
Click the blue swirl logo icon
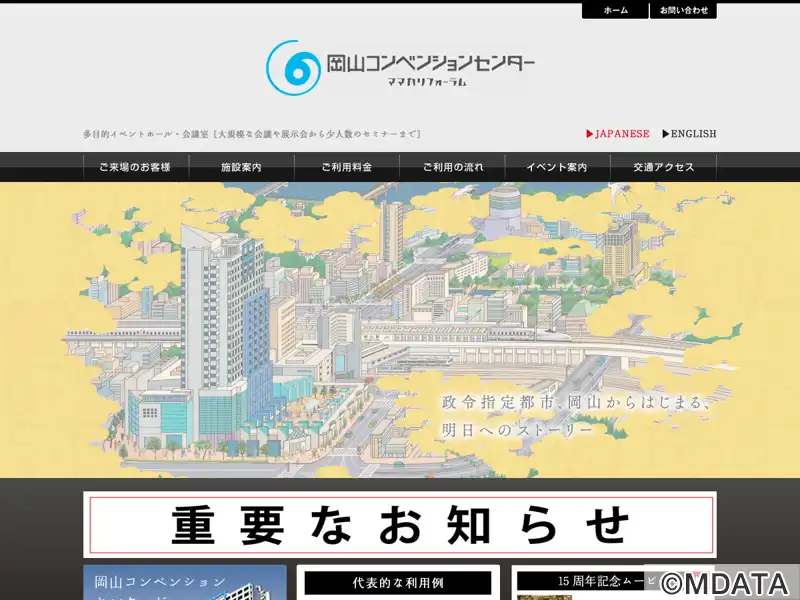point(292,68)
